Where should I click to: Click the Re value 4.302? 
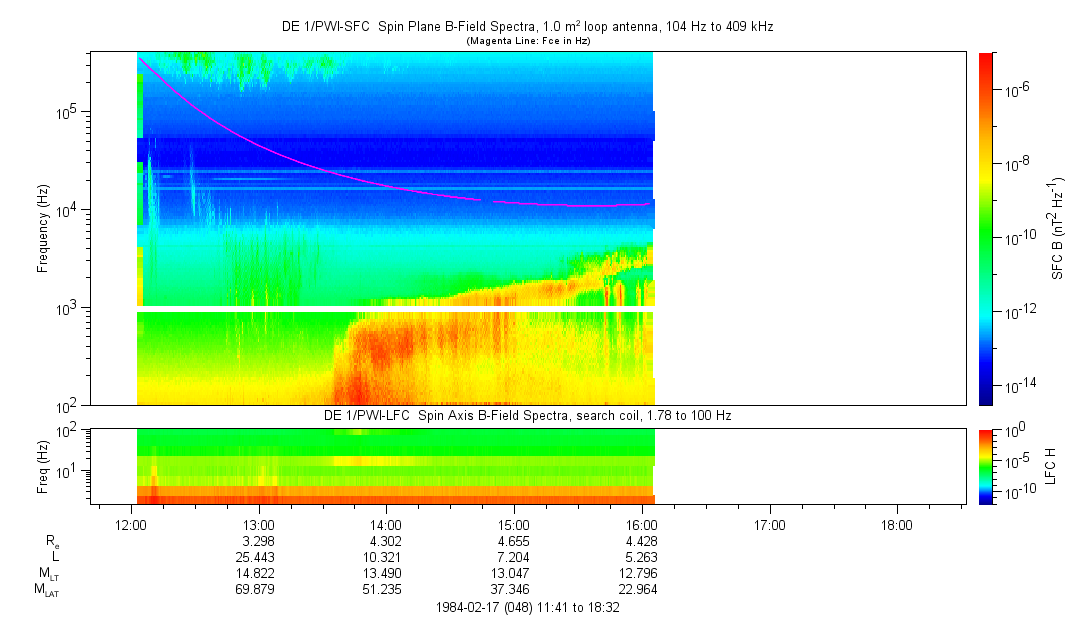[x=386, y=541]
